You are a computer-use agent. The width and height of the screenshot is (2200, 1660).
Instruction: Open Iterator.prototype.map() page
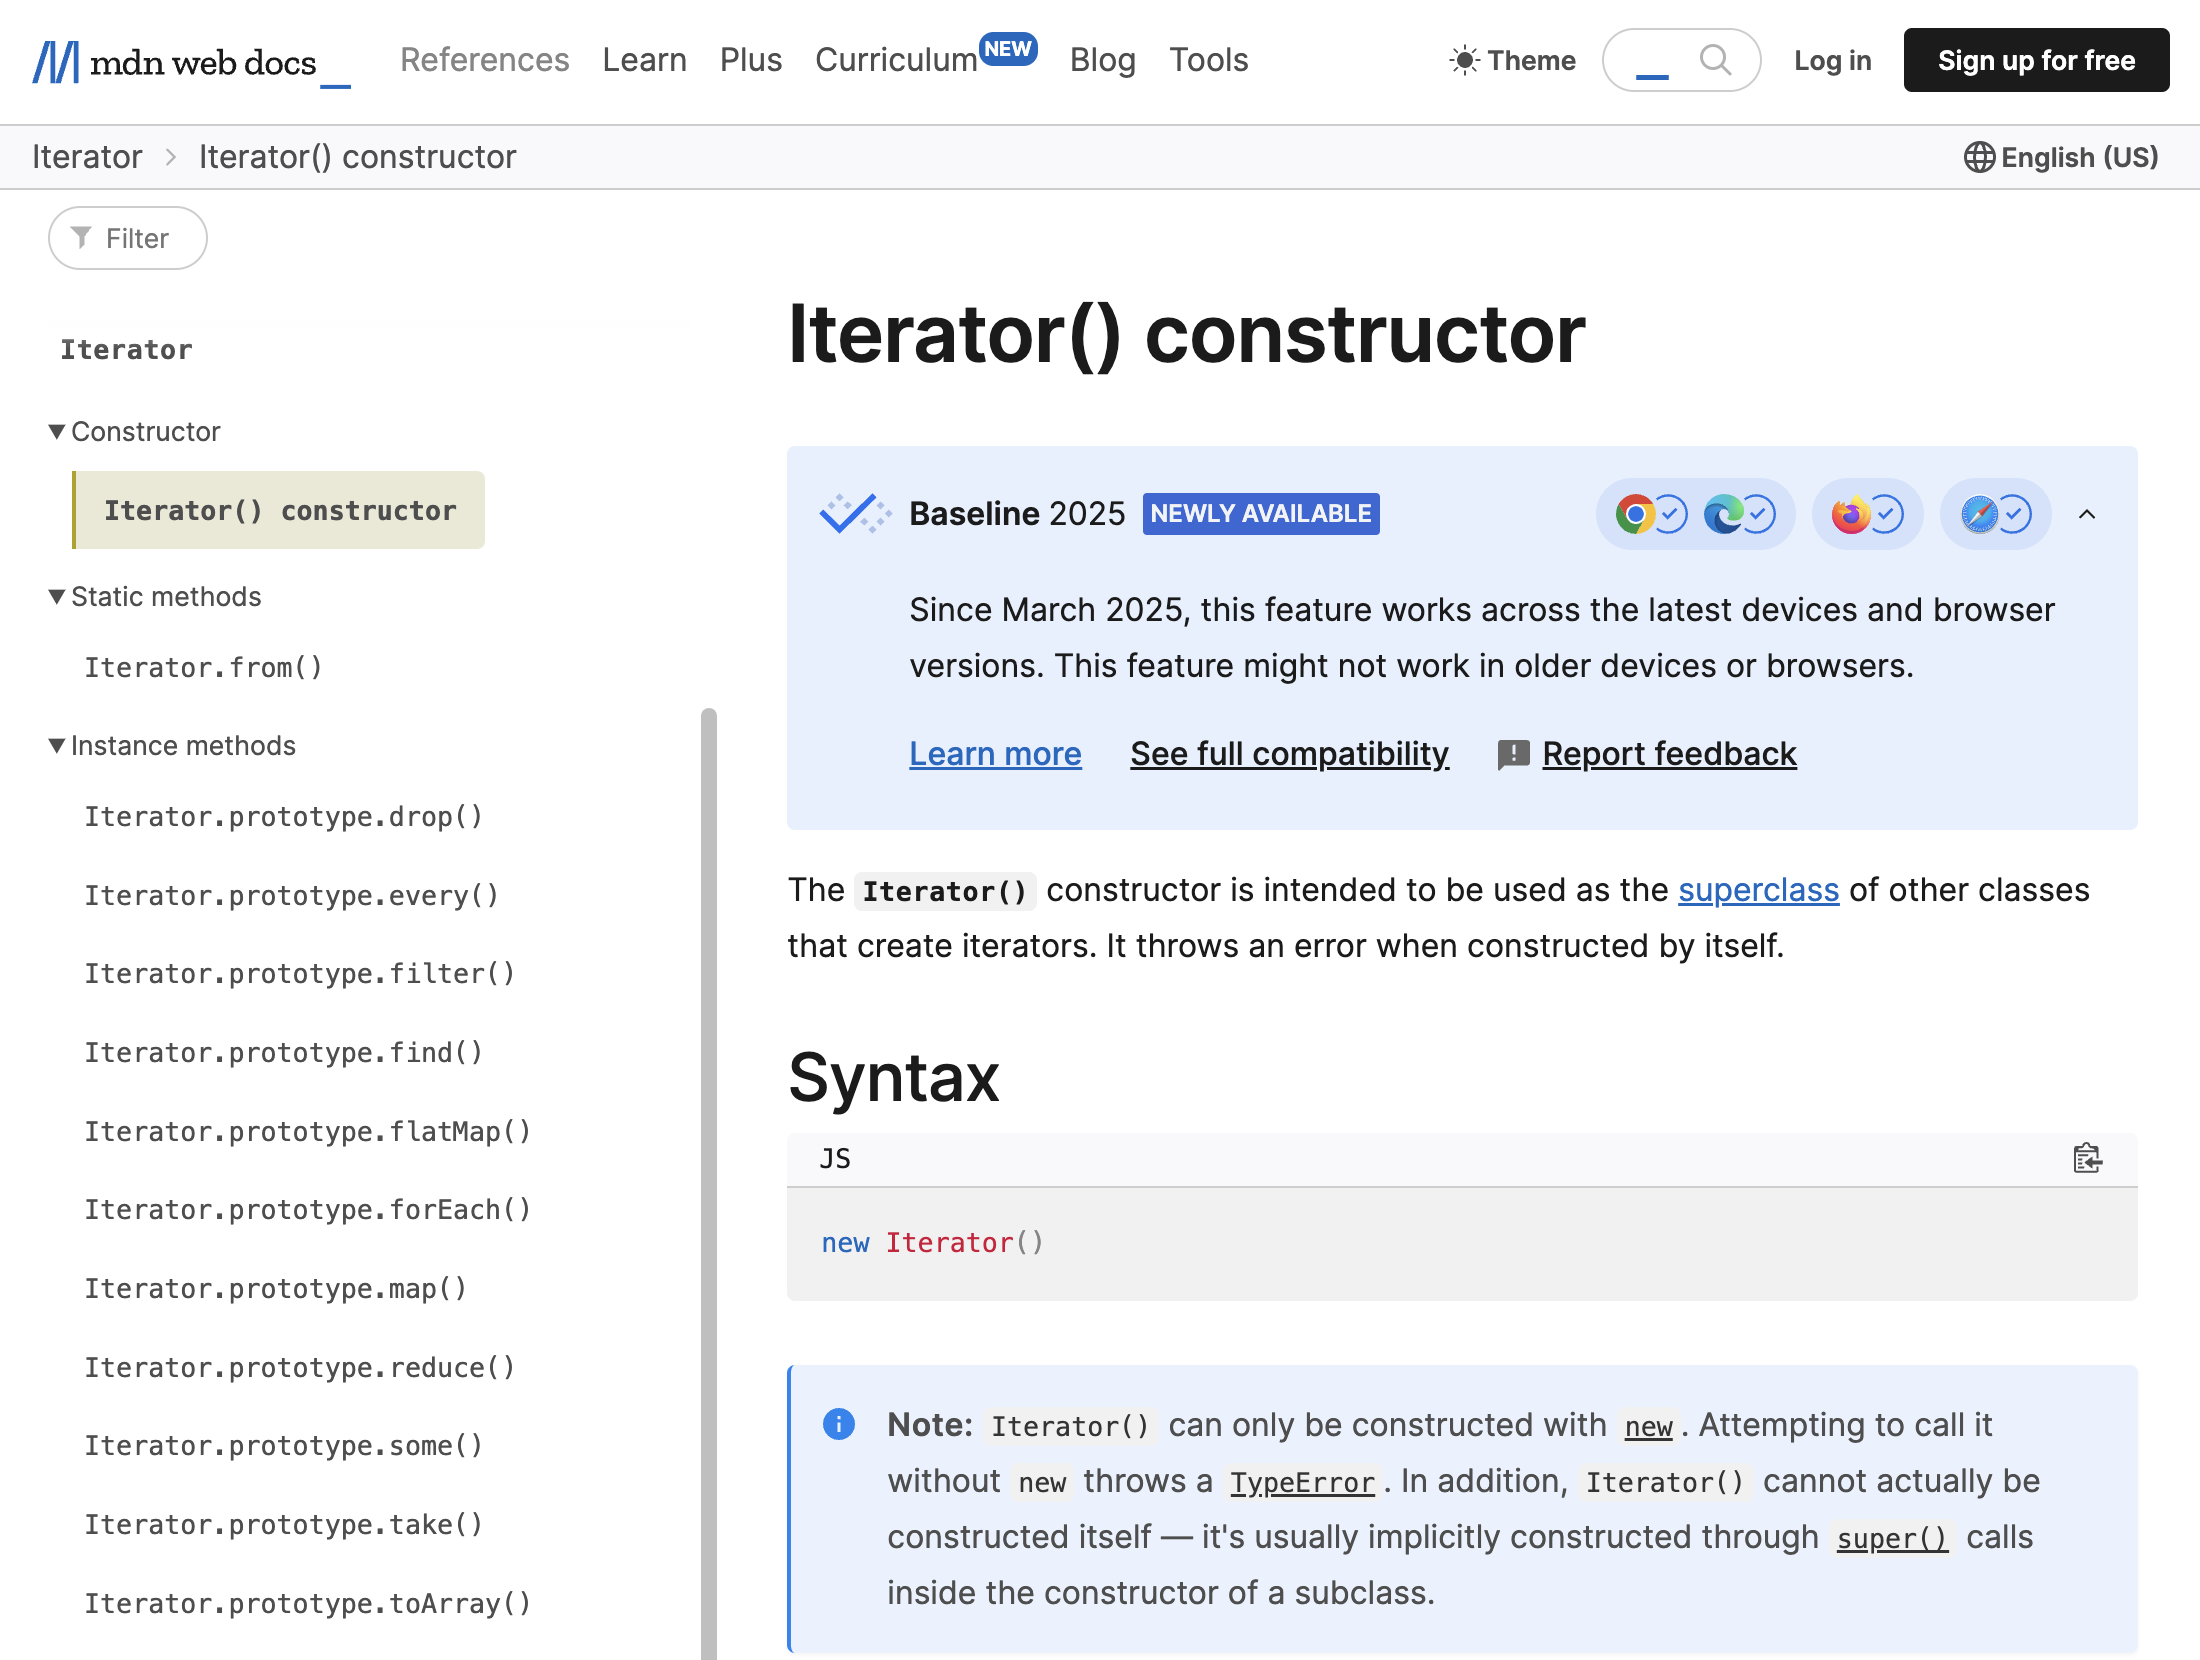276,1288
